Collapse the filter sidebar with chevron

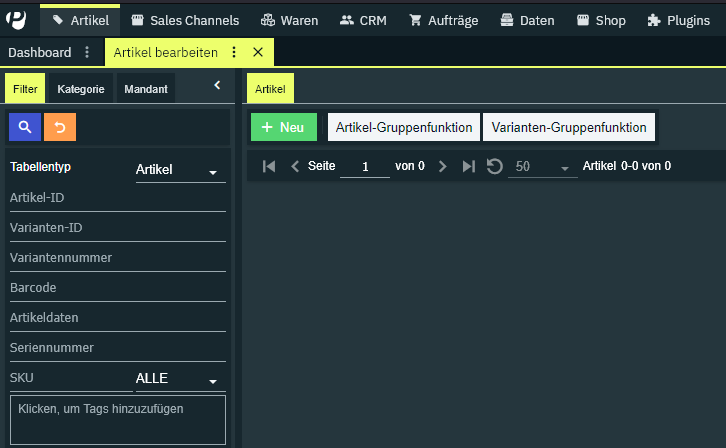coord(217,86)
